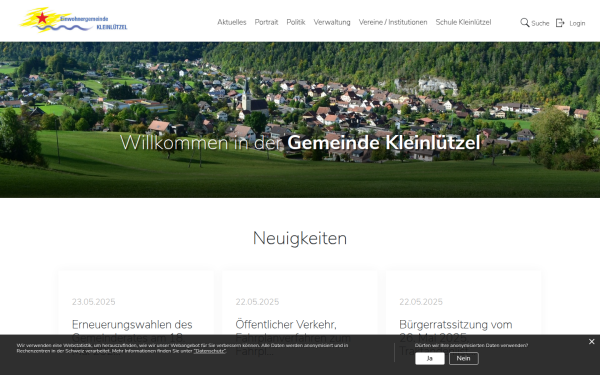This screenshot has height=375, width=600.
Task: Open the Vereine / Institutionen menu
Action: [x=393, y=22]
